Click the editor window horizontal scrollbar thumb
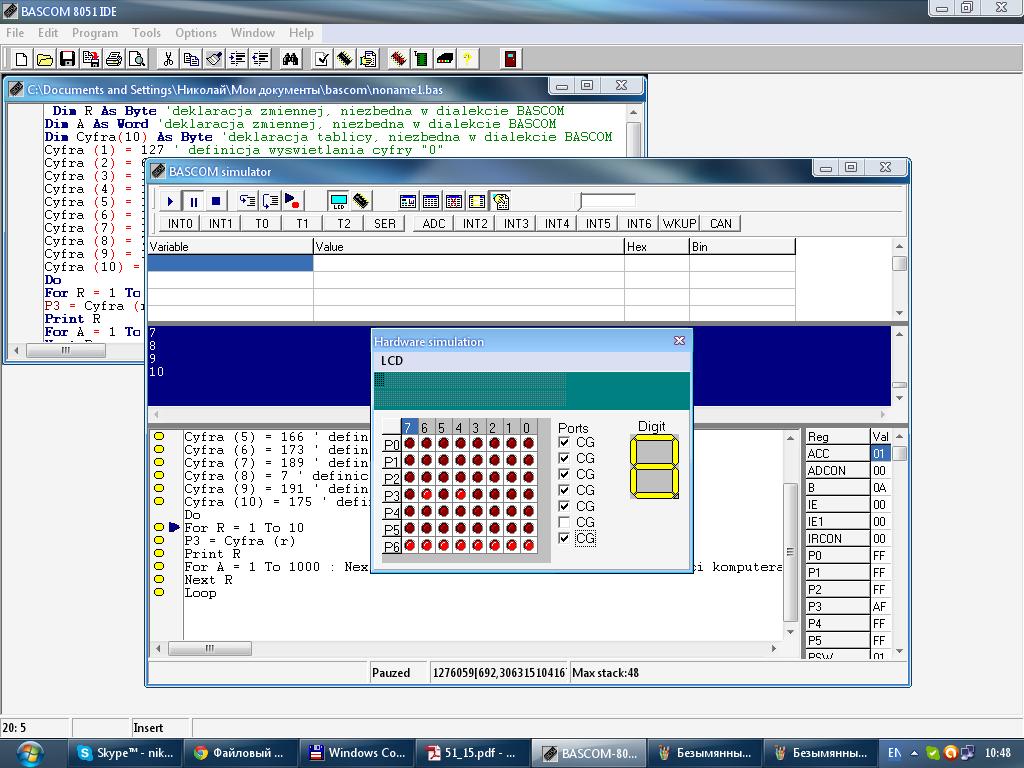The width and height of the screenshot is (1024, 768). point(65,351)
